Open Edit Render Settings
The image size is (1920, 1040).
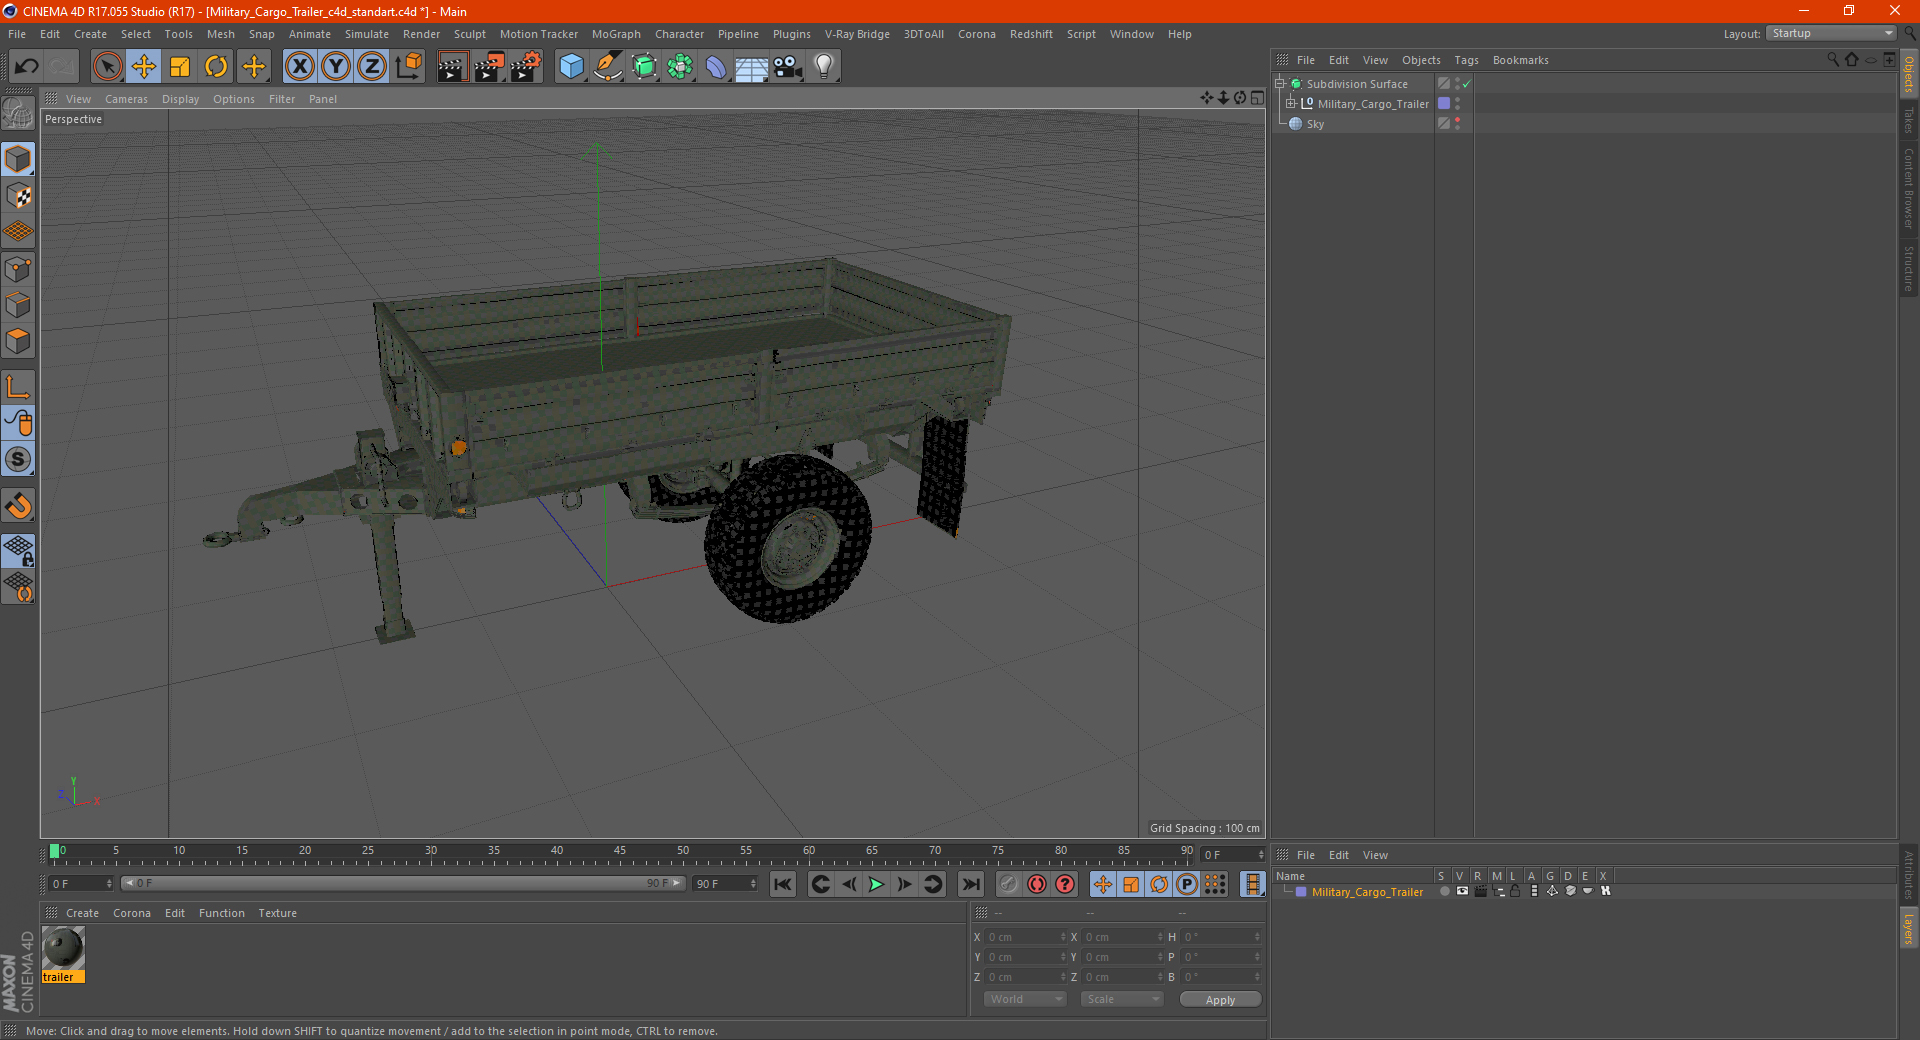(x=526, y=67)
